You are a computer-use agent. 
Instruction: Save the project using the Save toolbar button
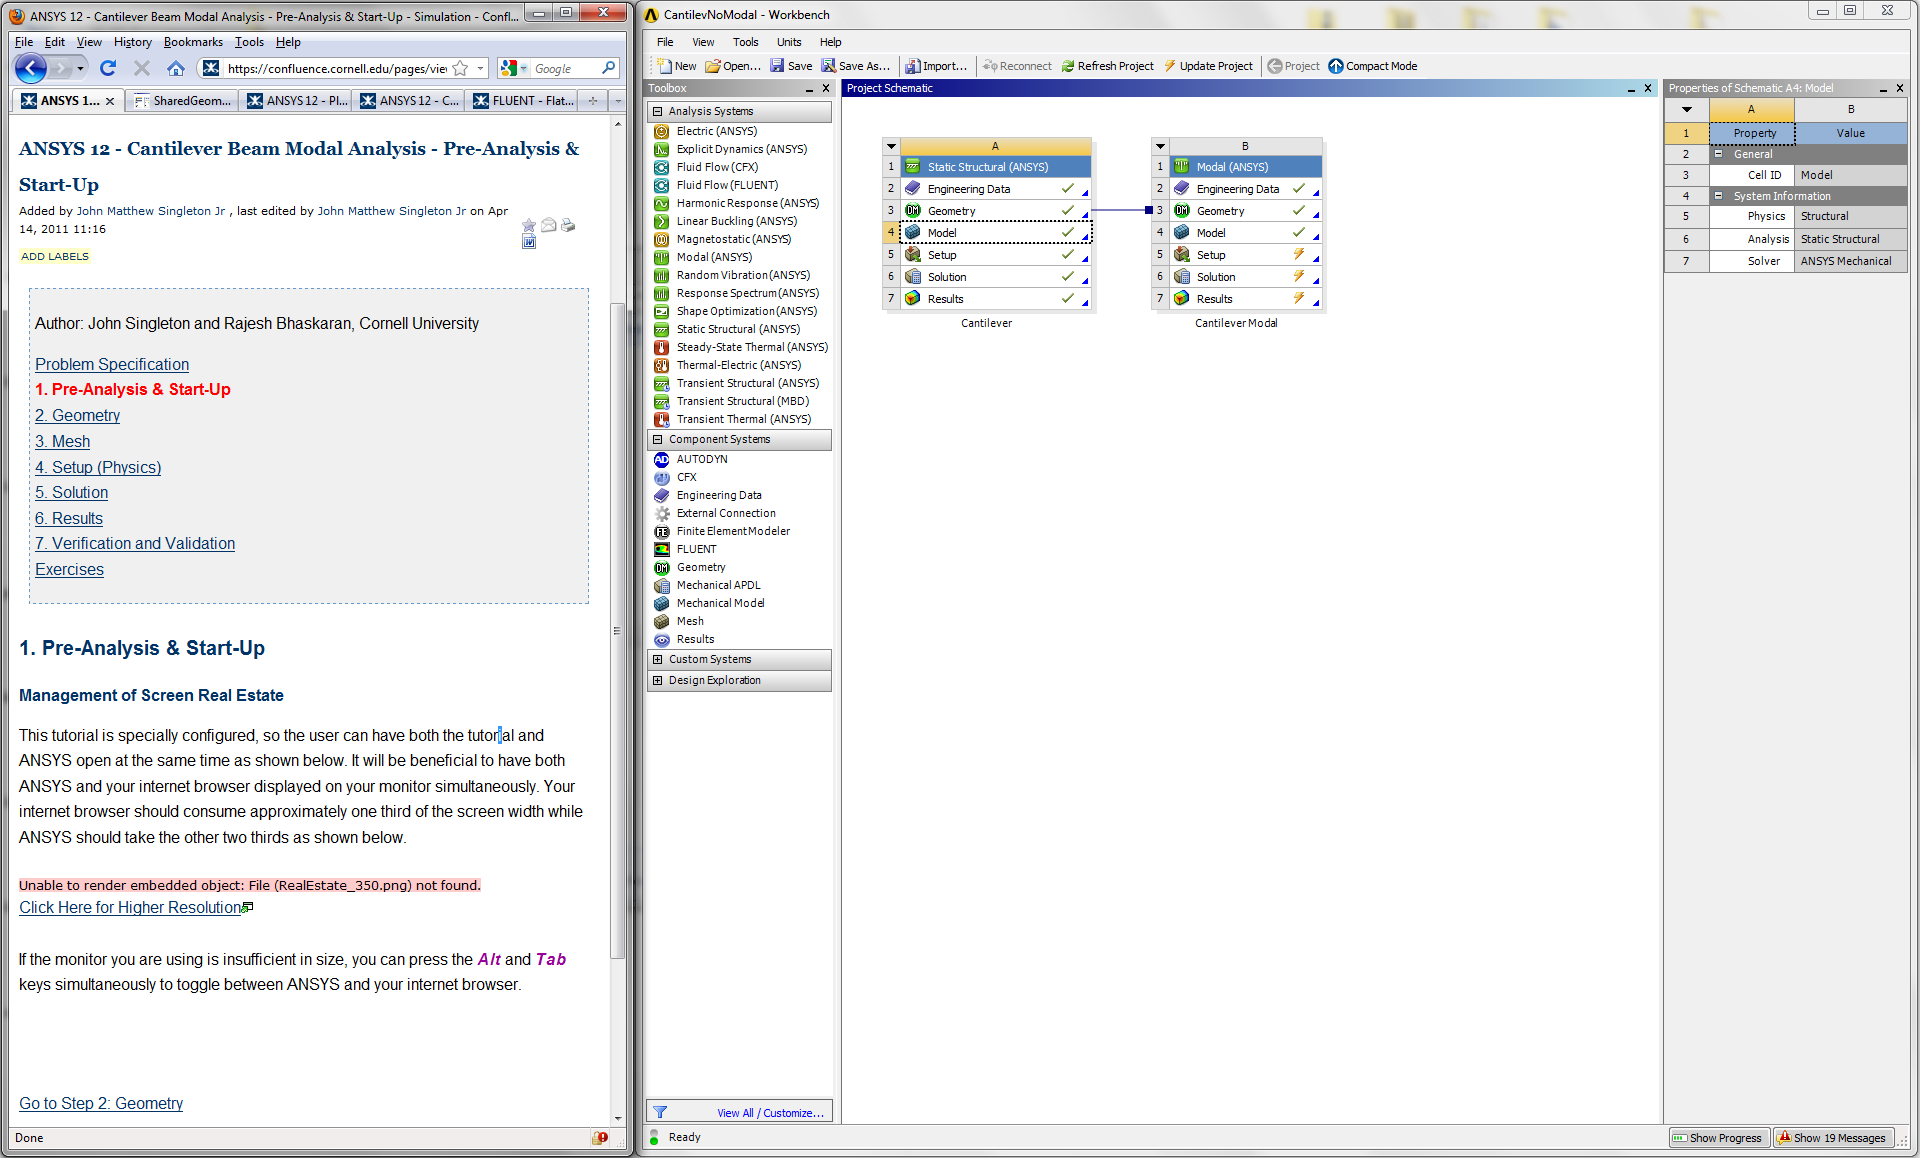click(x=791, y=66)
